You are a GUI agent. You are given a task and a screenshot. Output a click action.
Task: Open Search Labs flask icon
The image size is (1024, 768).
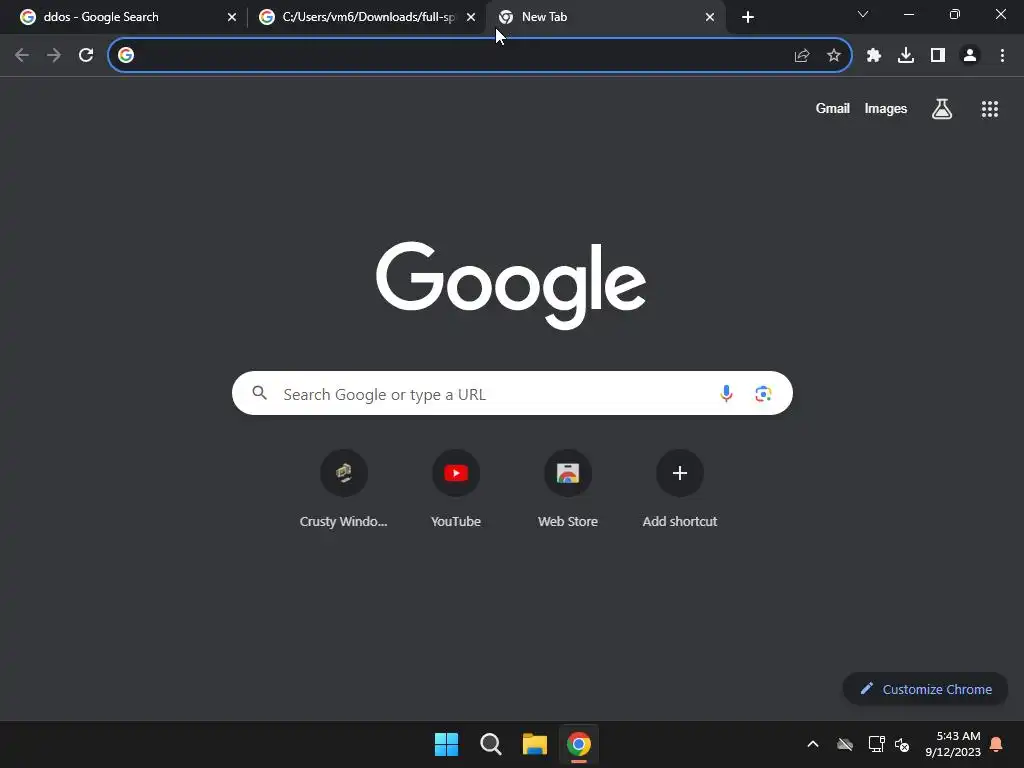[942, 109]
